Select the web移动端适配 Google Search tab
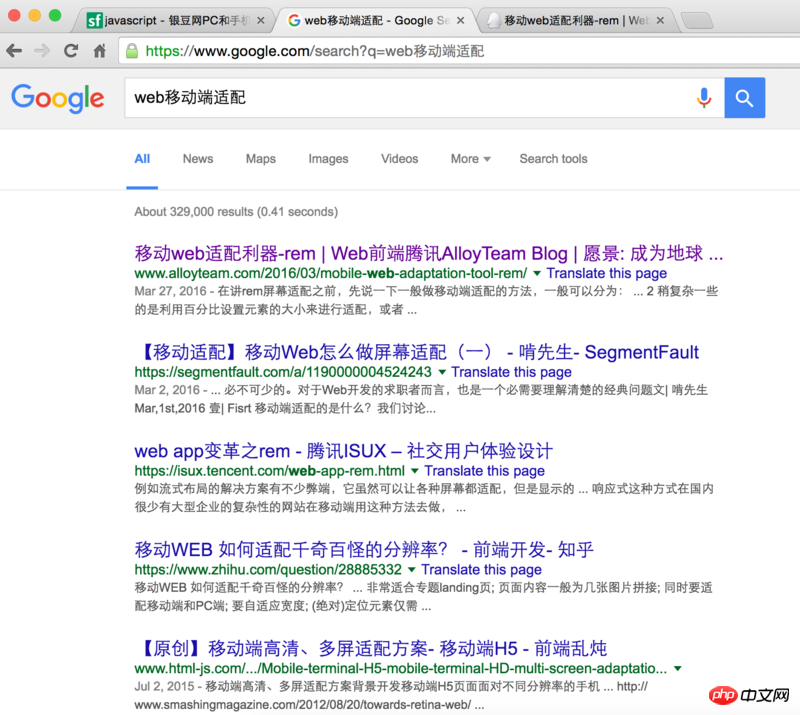This screenshot has height=715, width=800. 377,20
